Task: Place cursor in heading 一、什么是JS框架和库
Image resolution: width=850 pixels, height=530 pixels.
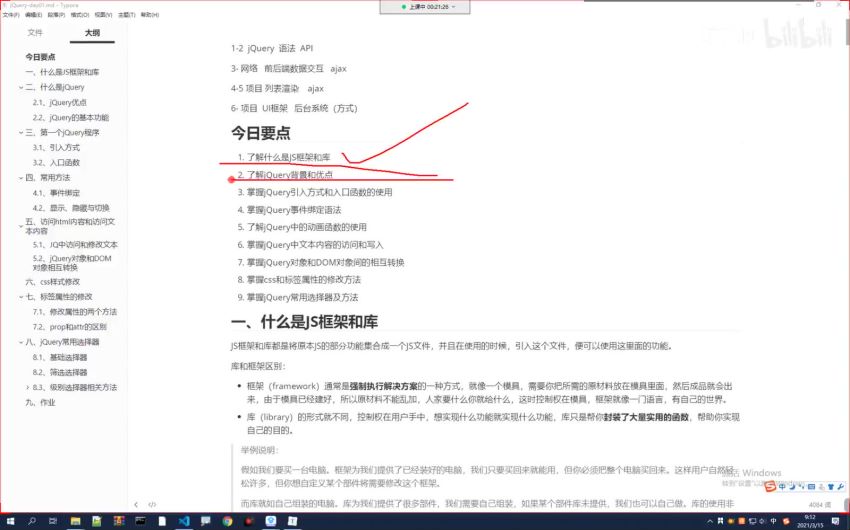Action: [x=304, y=322]
